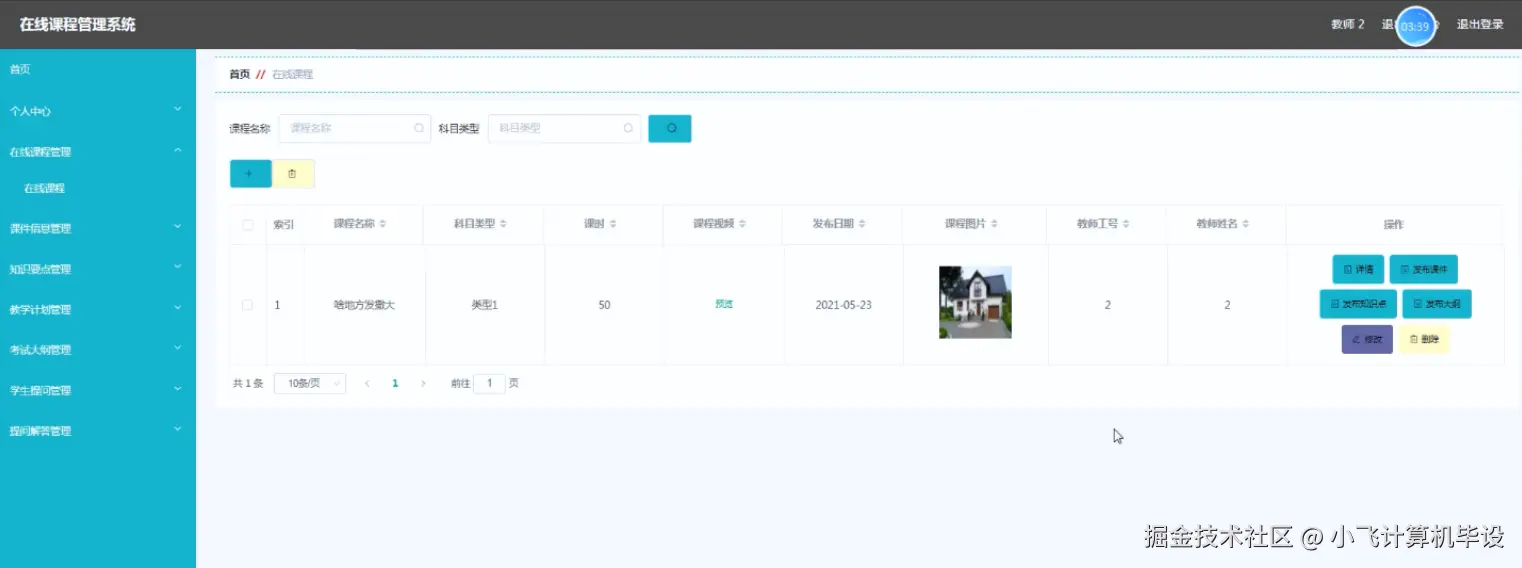The width and height of the screenshot is (1522, 568).
Task: Sort by 课时 column sort arrows
Action: [613, 224]
